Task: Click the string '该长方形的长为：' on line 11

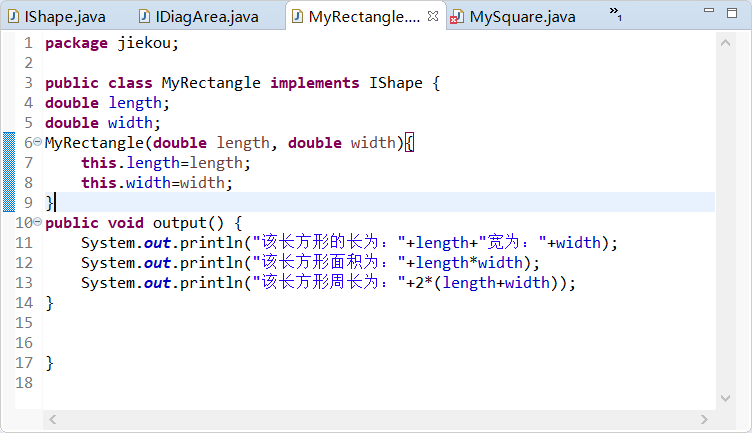Action: point(329,243)
